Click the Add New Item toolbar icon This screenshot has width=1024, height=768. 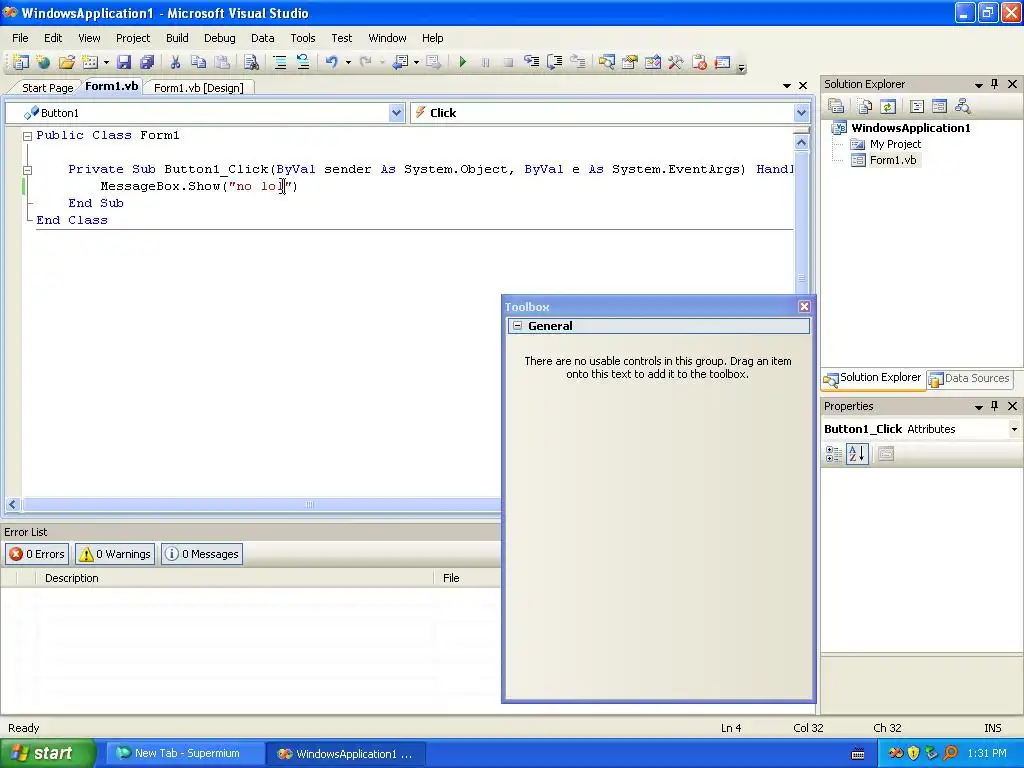pyautogui.click(x=90, y=62)
